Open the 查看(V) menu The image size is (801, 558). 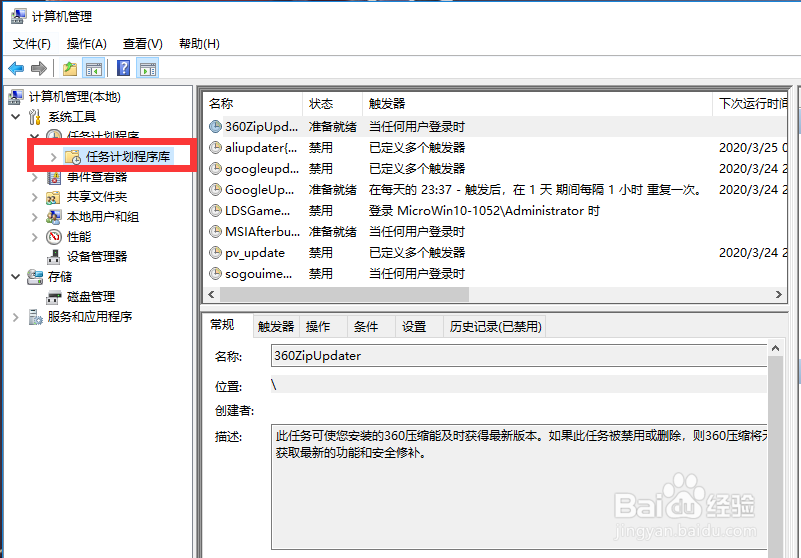click(143, 44)
